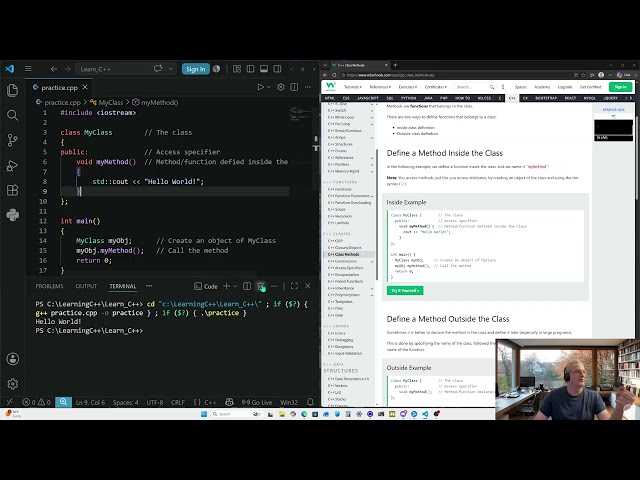Open the remote window indicator in the status bar

[x=10, y=402]
